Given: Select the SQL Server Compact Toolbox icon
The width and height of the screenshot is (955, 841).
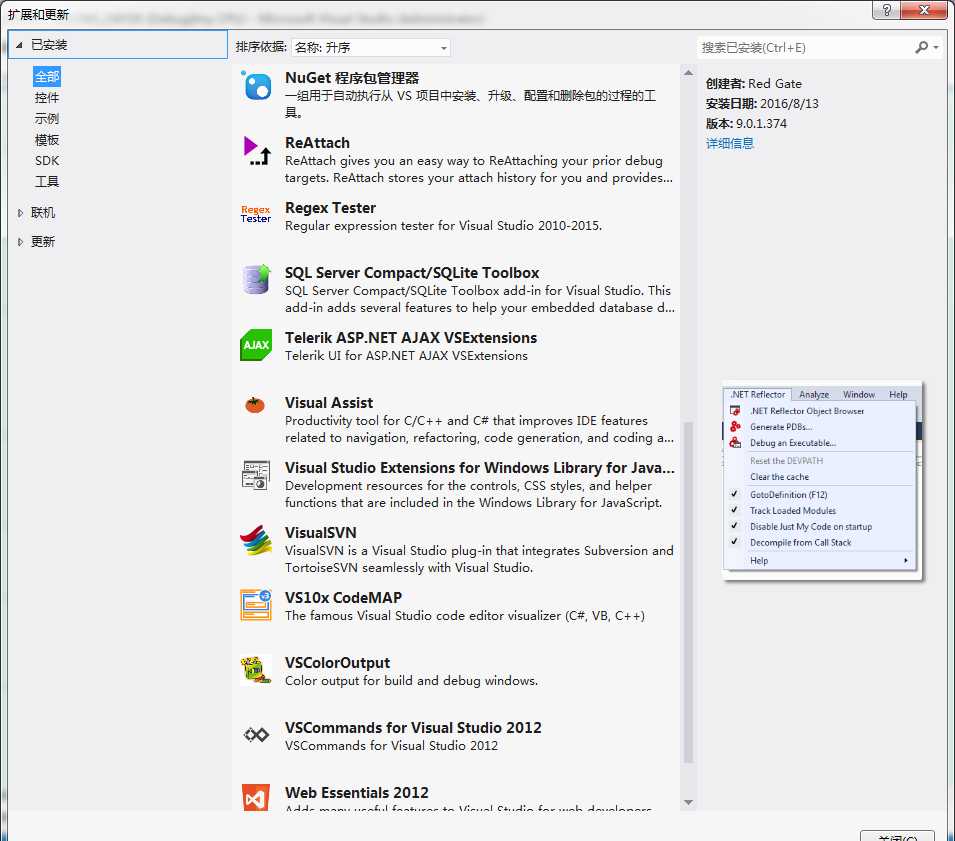Looking at the screenshot, I should [256, 280].
